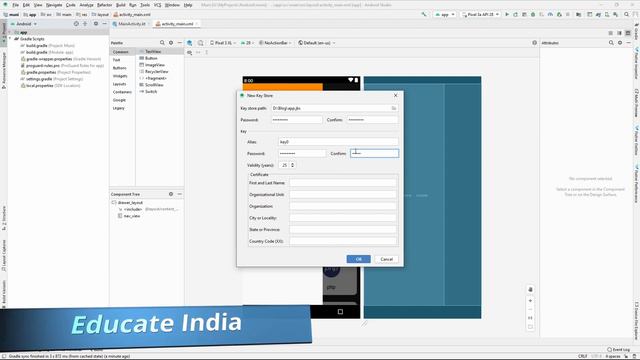Select the design surface layers icon
The width and height of the screenshot is (640, 360).
tap(190, 42)
